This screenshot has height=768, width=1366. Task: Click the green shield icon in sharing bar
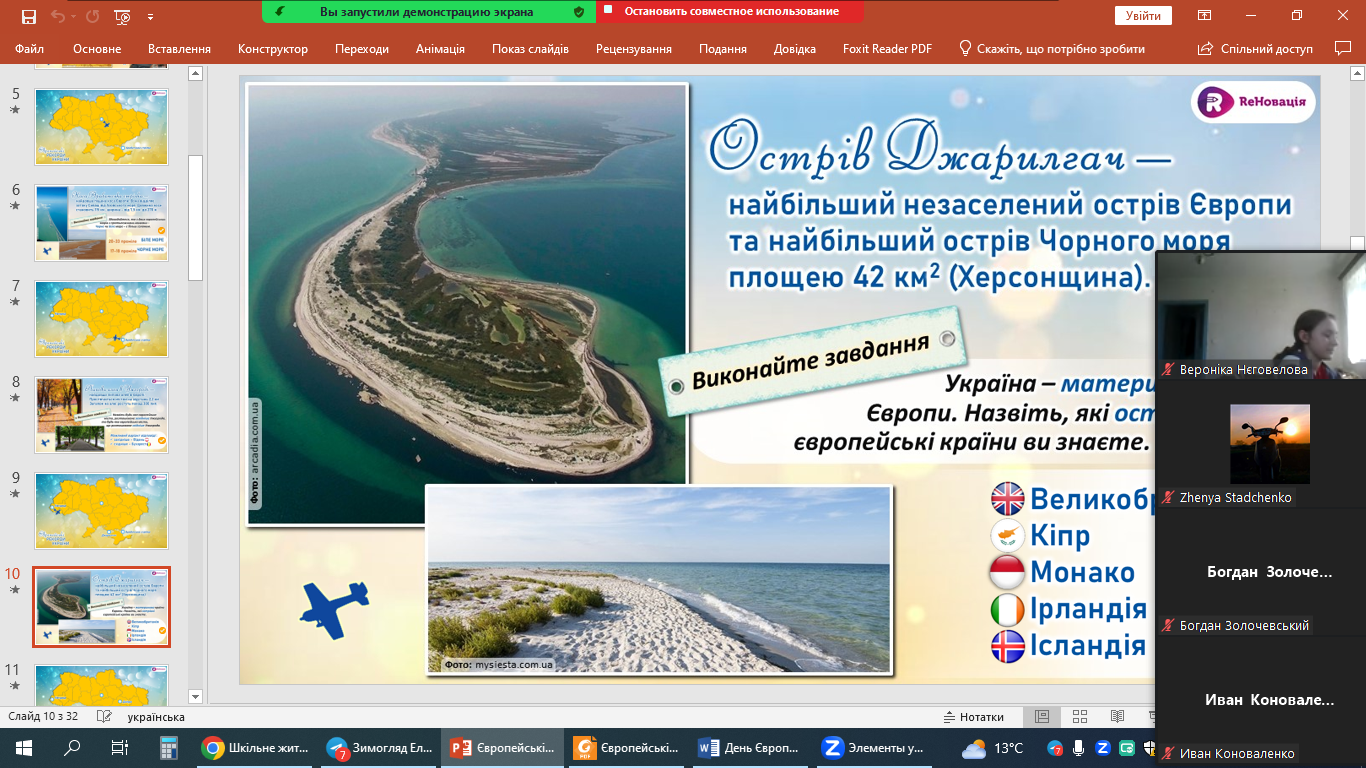click(x=579, y=12)
